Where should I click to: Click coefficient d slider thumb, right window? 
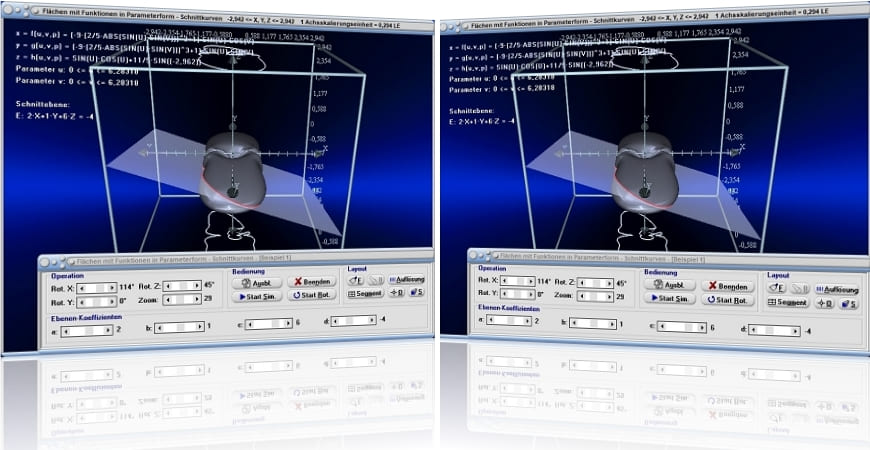[770, 330]
